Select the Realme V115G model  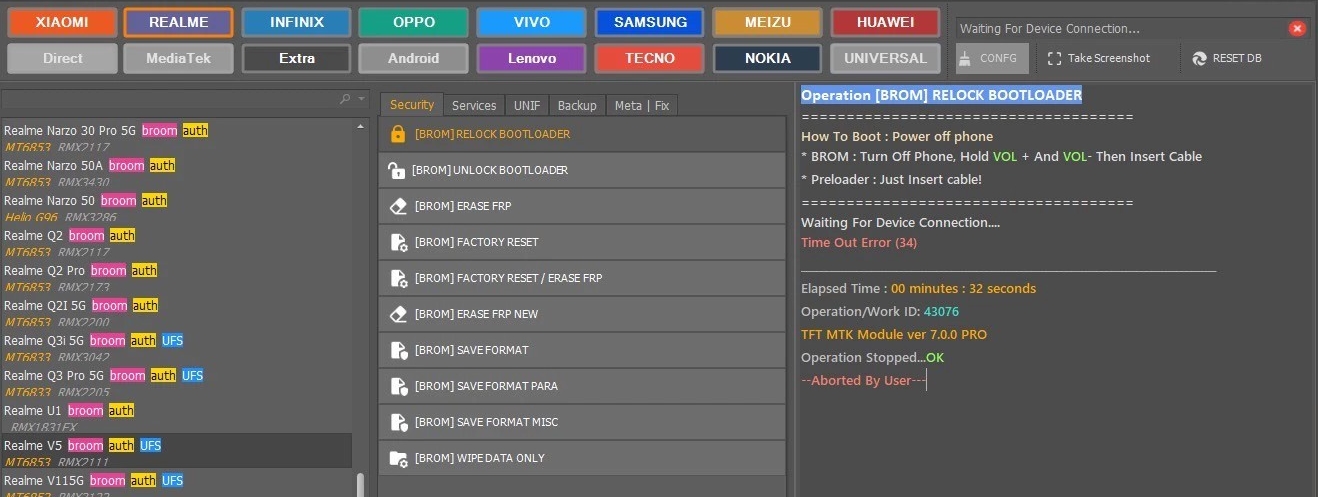point(177,484)
